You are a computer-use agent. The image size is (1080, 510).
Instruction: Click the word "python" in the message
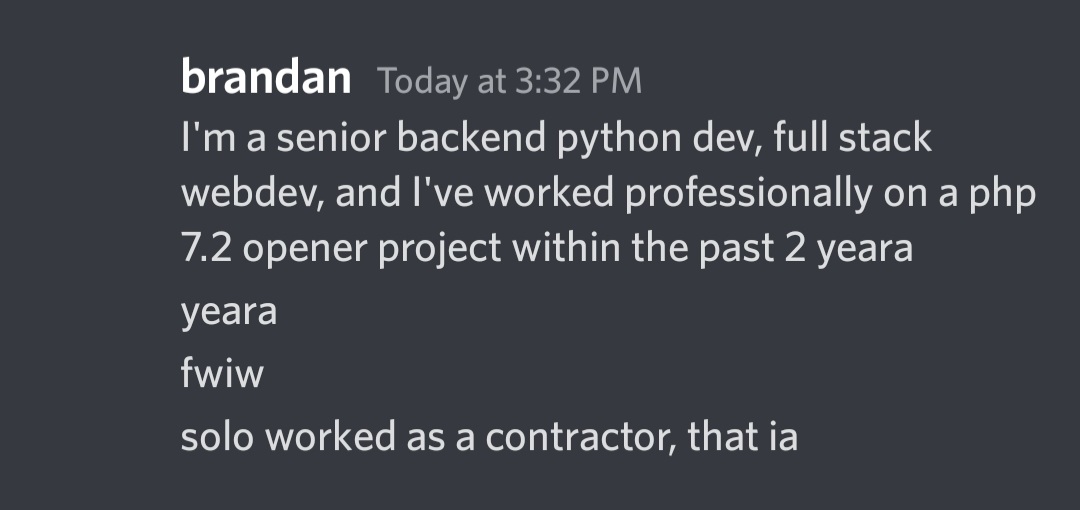(626, 139)
